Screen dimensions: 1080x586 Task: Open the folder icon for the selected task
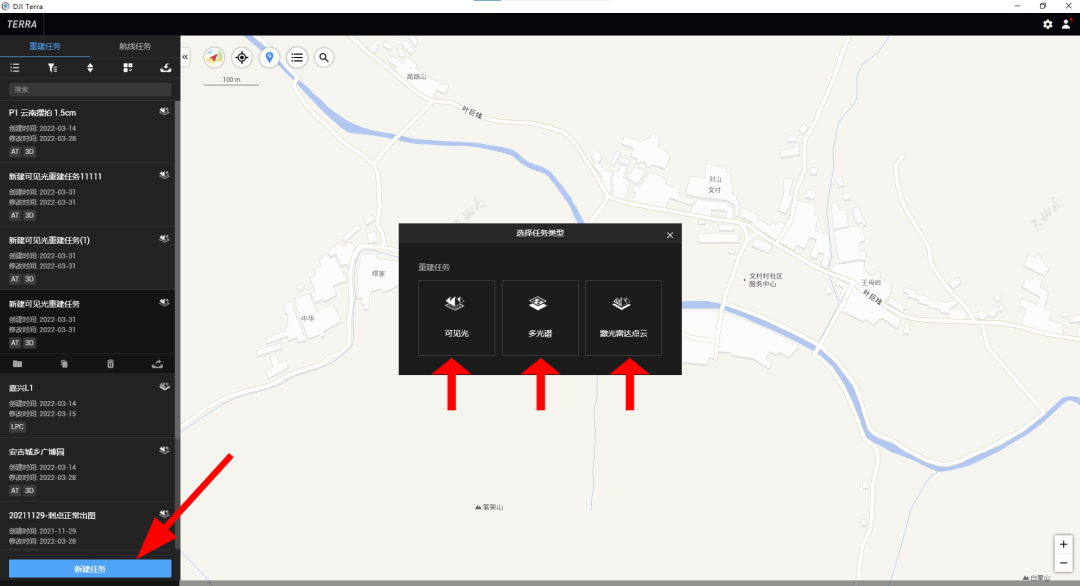[x=17, y=364]
